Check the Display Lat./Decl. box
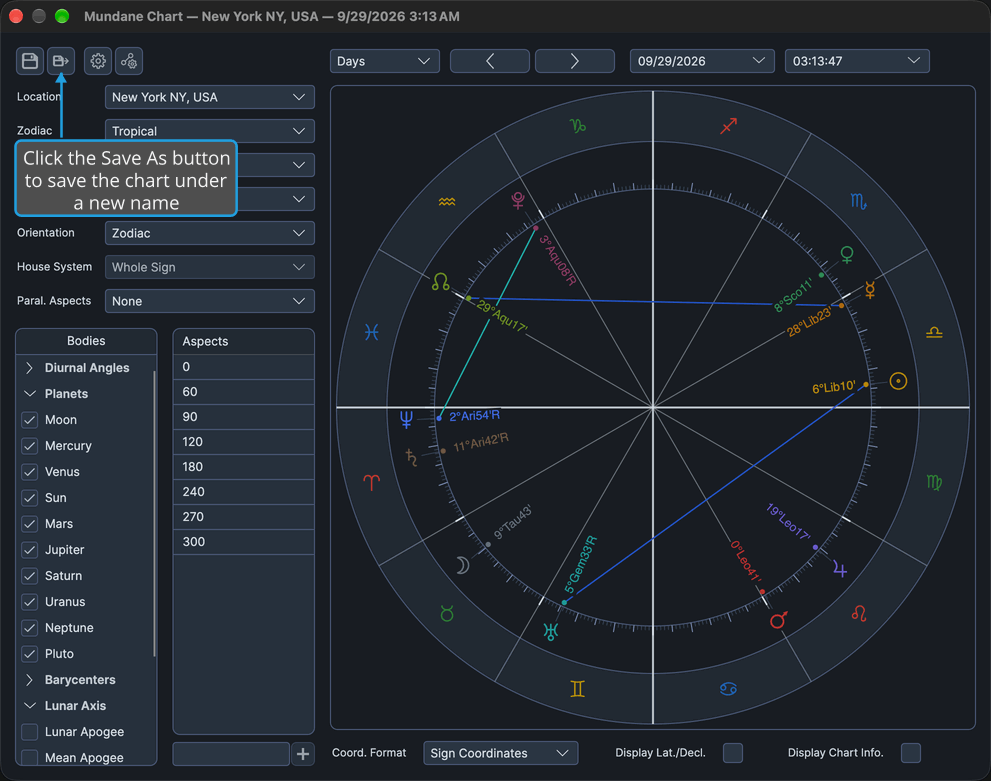This screenshot has height=781, width=991. (733, 753)
